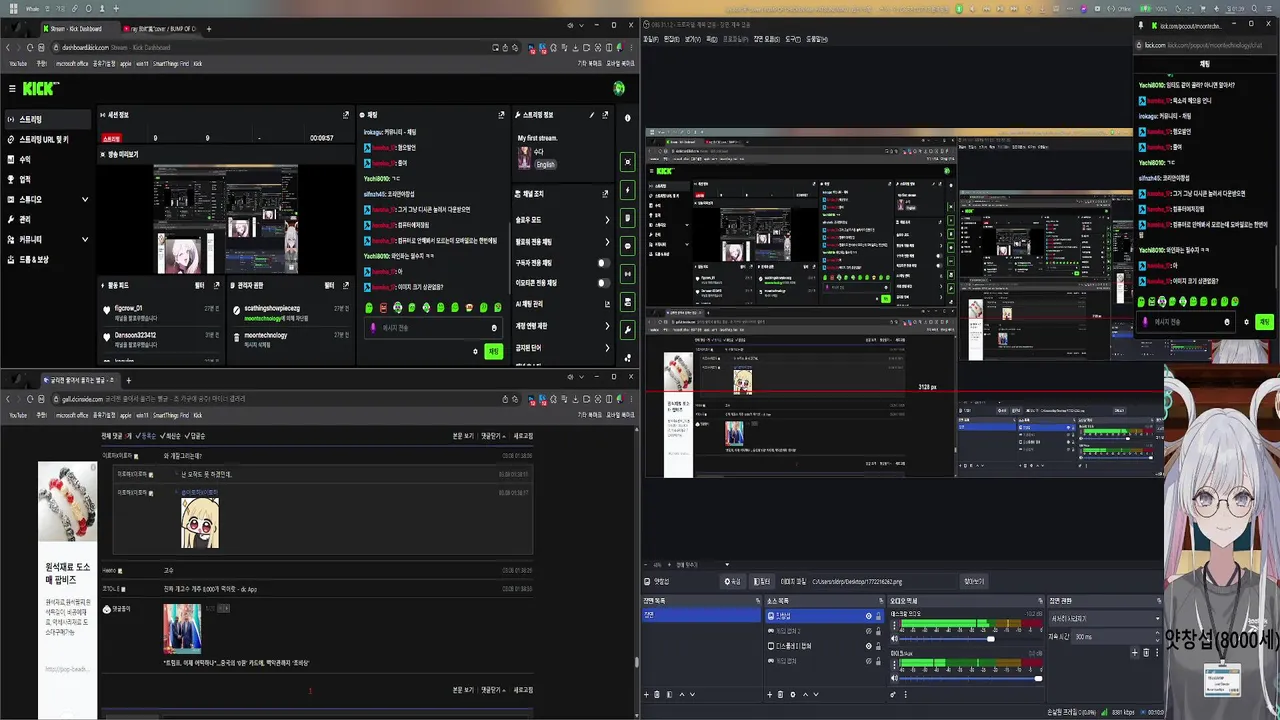
Task: Toggle visibility of 얏창섭 source
Action: pyautogui.click(x=868, y=616)
